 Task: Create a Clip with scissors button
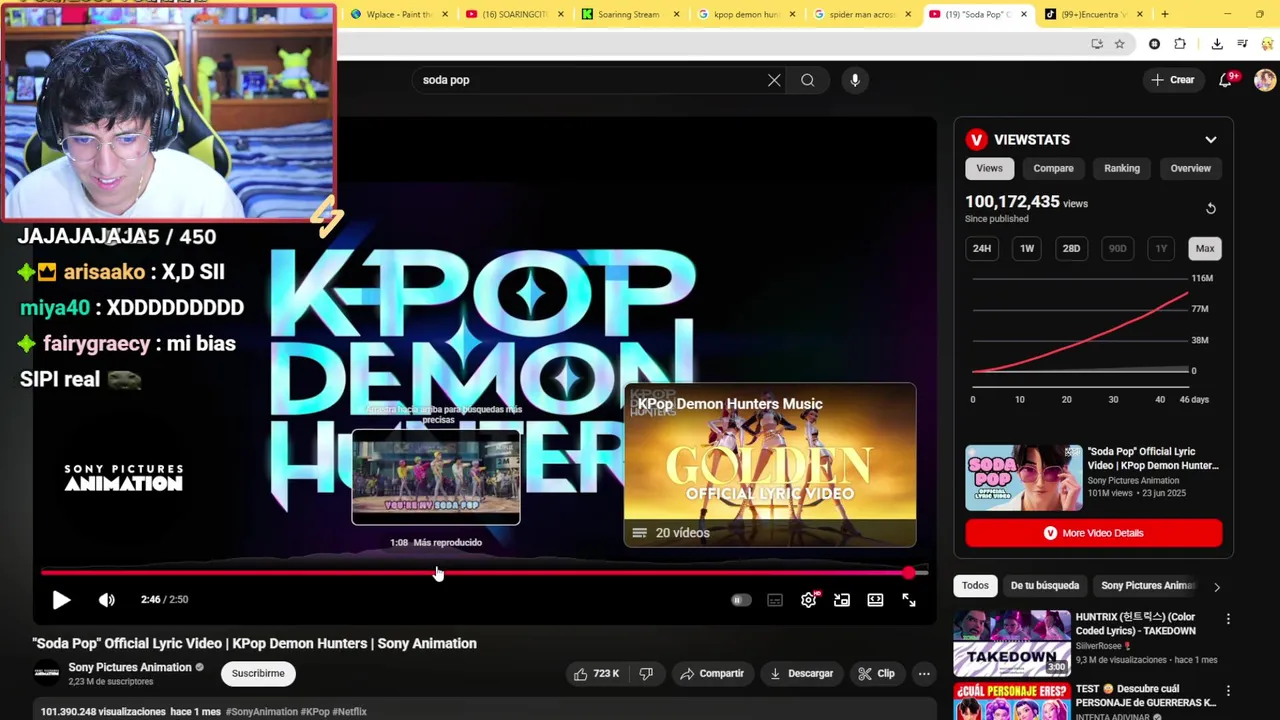coord(876,674)
